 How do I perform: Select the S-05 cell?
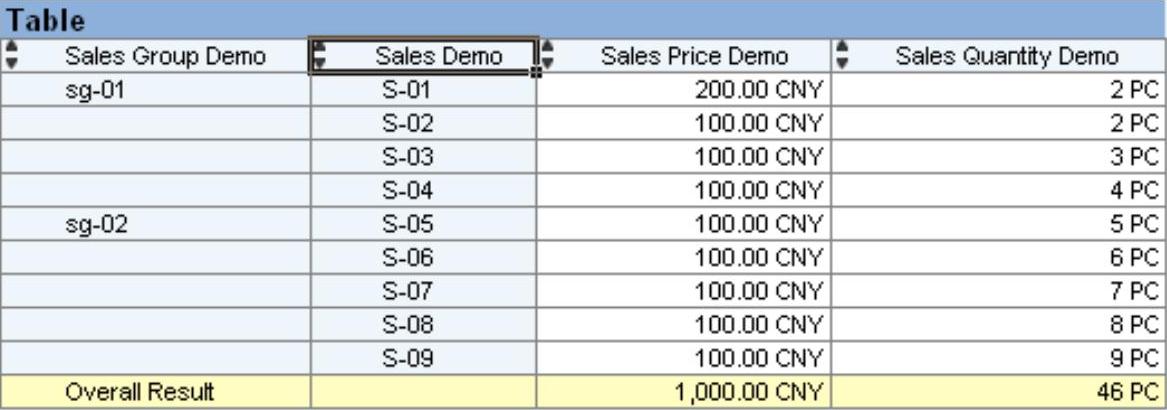(x=406, y=225)
